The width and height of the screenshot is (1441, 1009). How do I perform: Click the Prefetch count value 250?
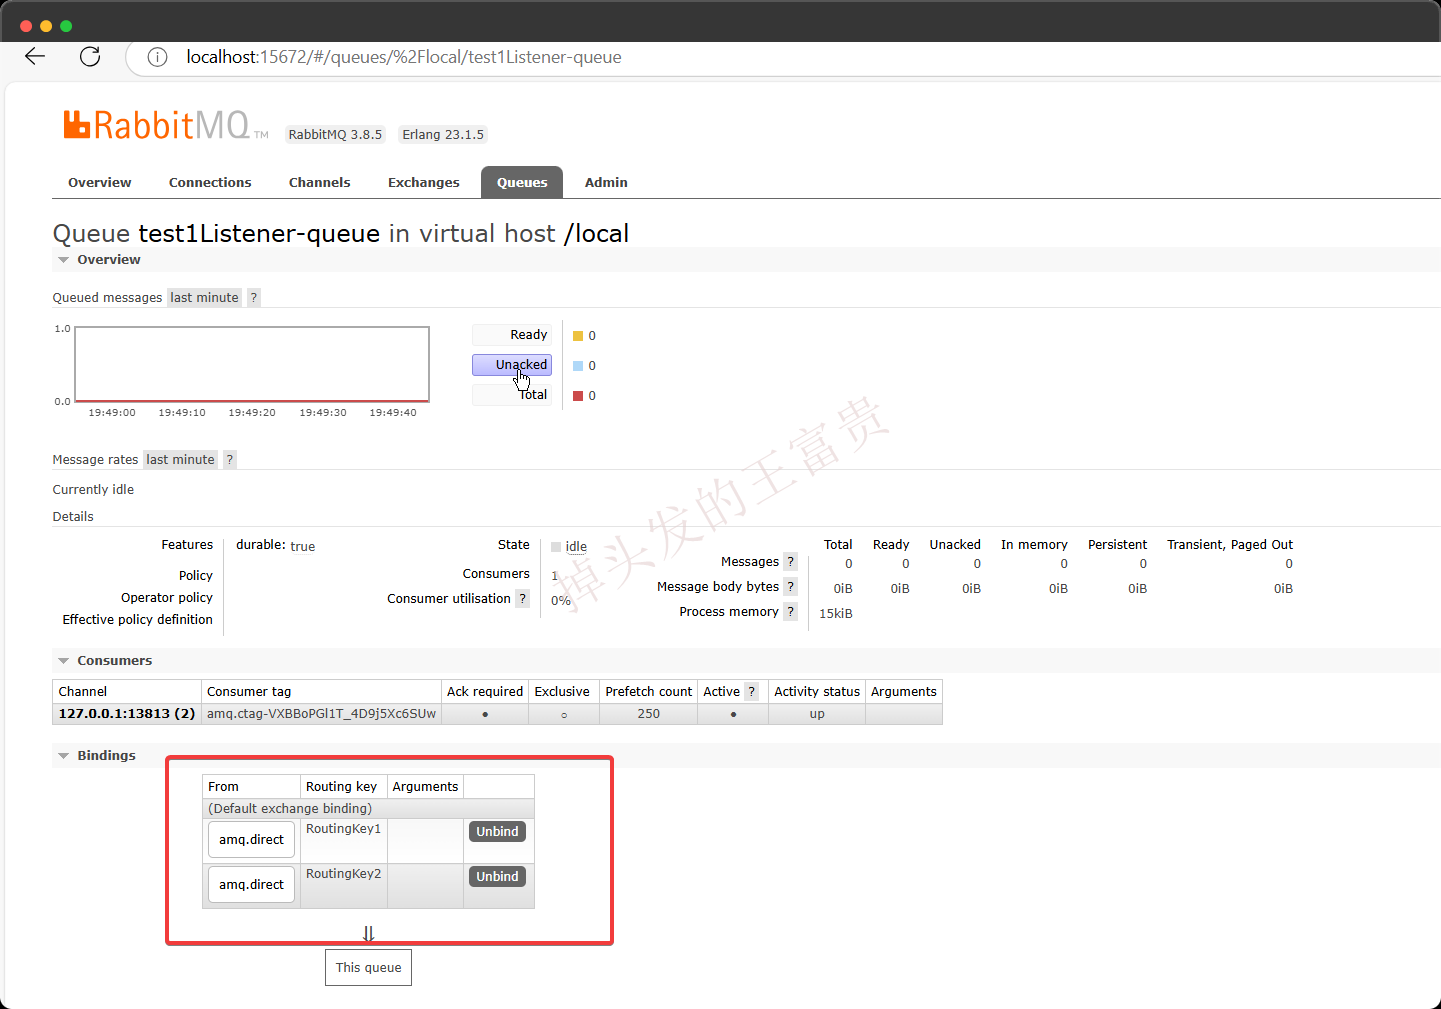click(x=649, y=713)
